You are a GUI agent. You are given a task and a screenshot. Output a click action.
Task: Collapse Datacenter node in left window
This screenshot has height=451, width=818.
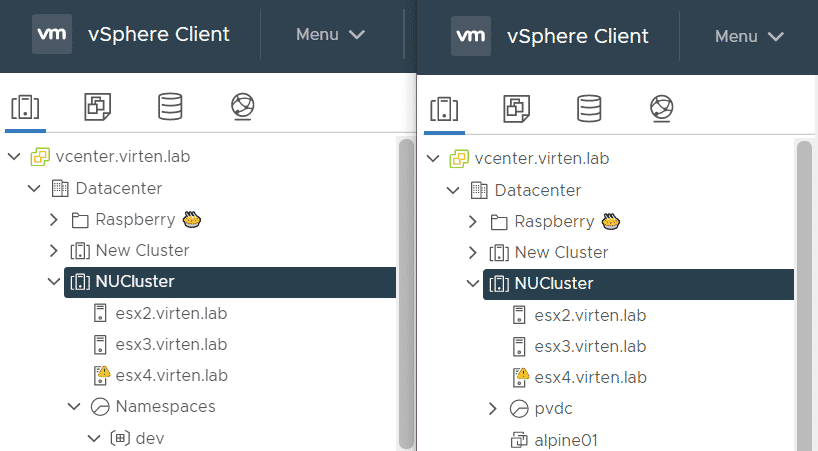coord(34,188)
